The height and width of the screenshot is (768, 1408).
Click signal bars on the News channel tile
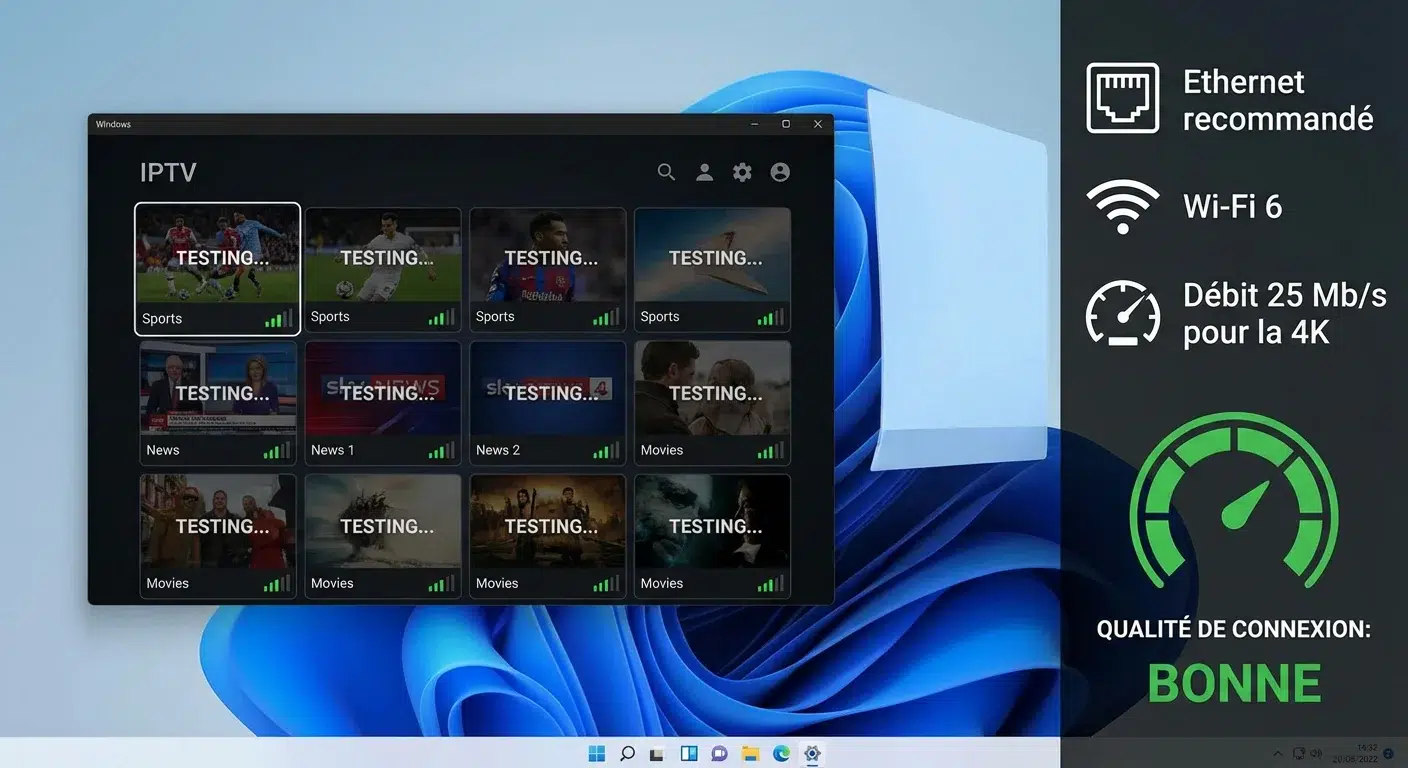point(277,451)
